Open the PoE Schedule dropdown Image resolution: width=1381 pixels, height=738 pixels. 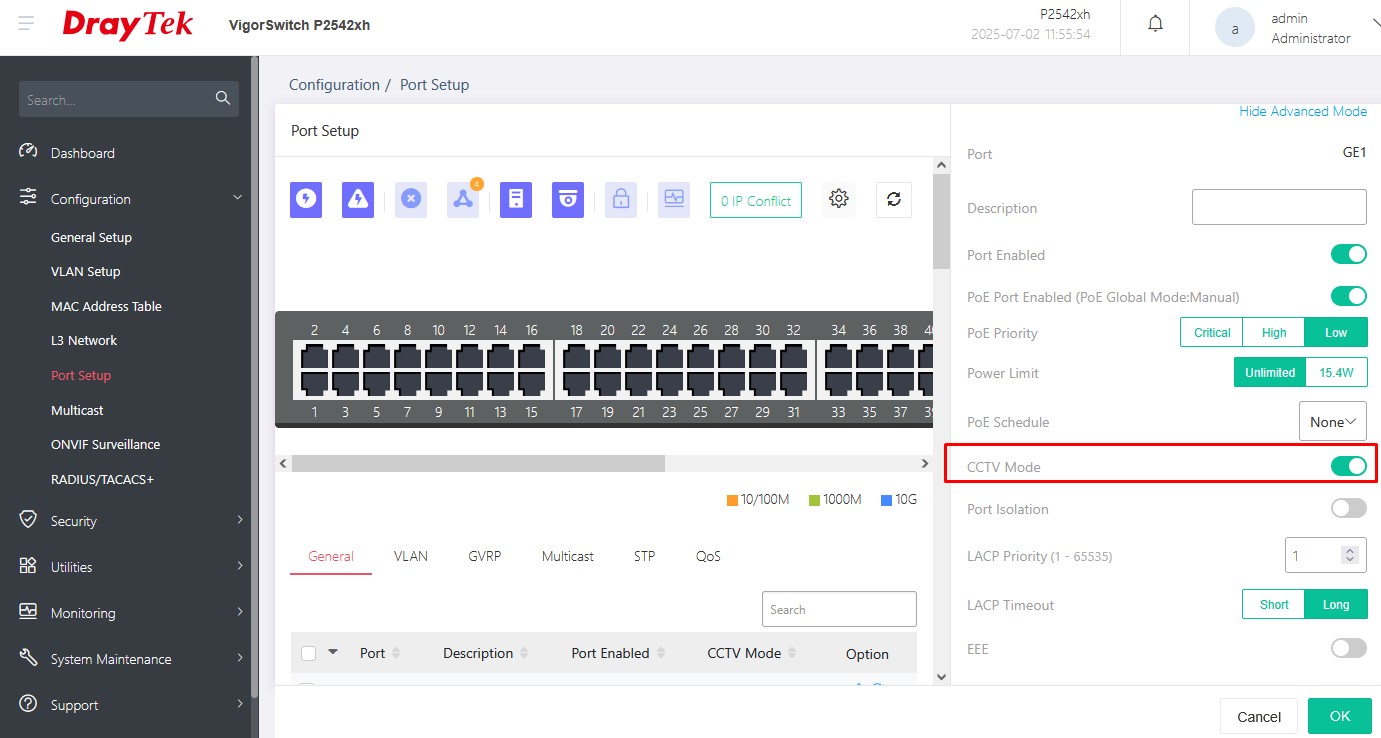coord(1332,422)
